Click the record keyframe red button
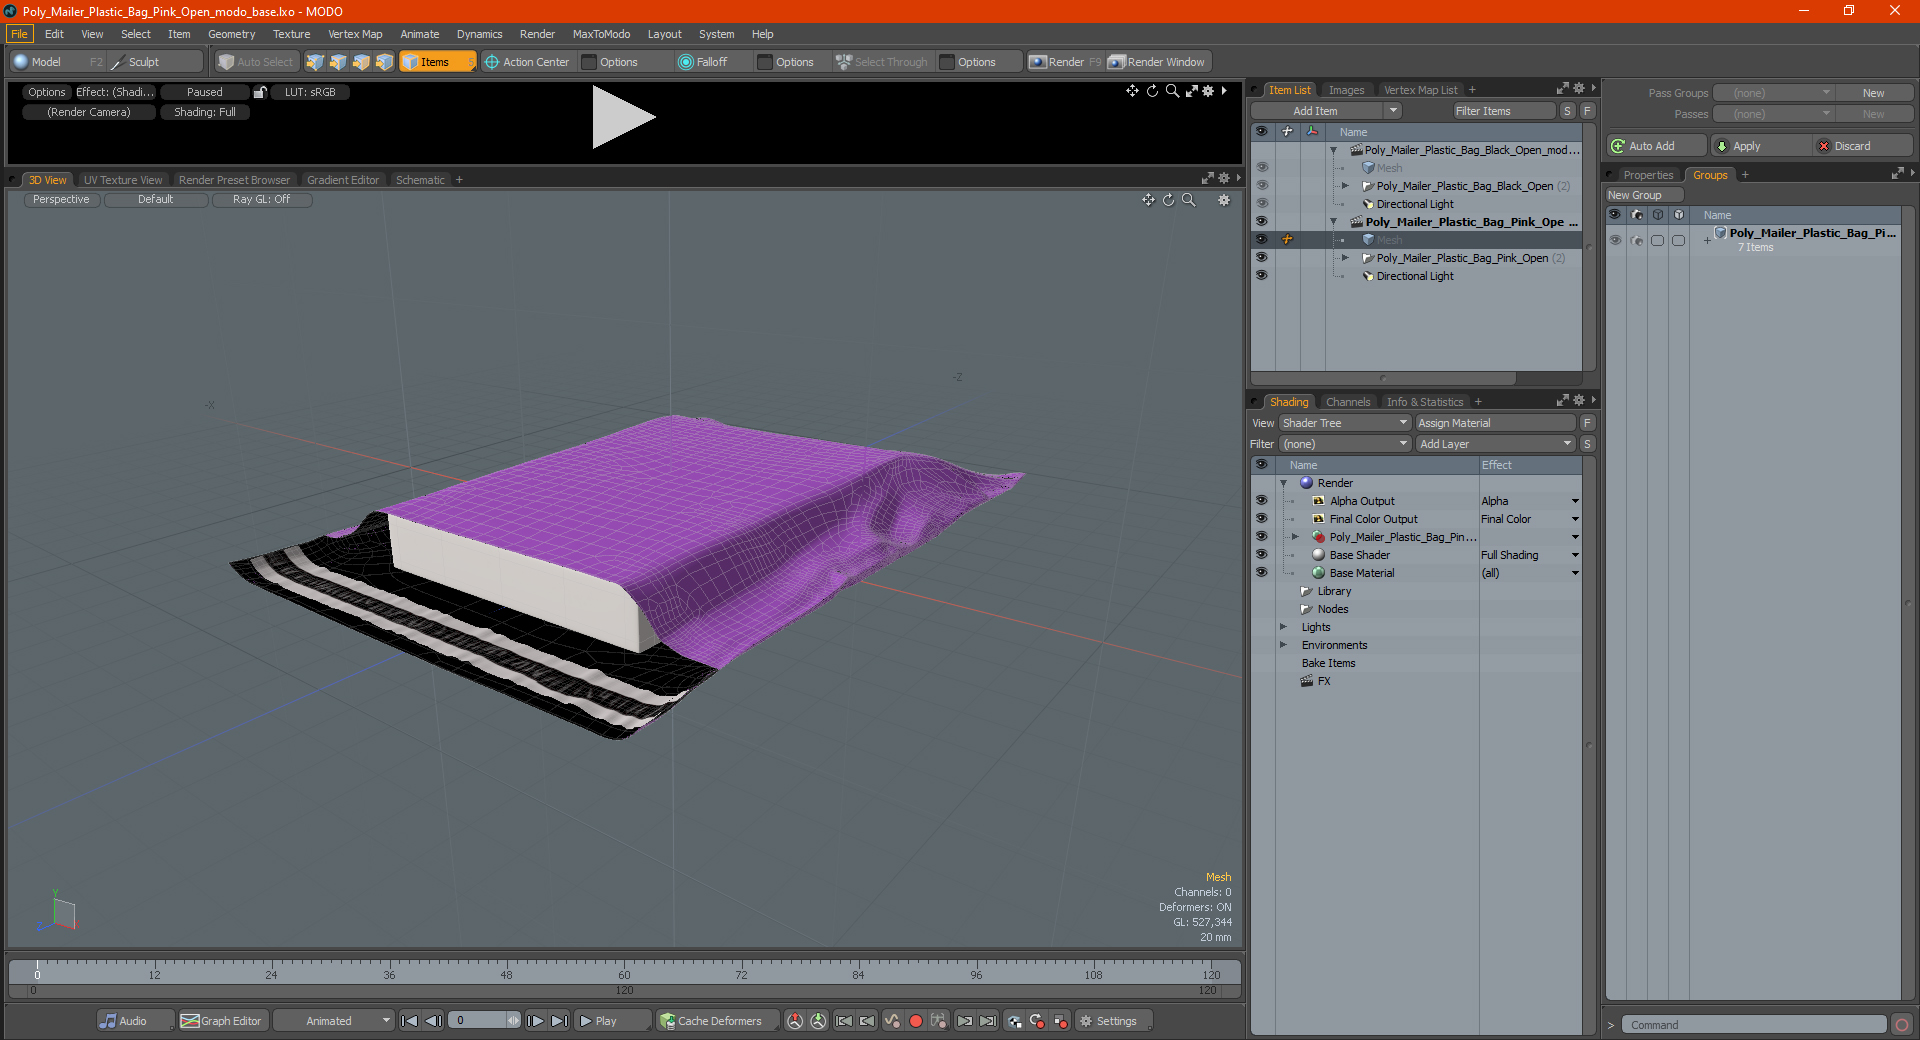The image size is (1920, 1040). pyautogui.click(x=915, y=1021)
